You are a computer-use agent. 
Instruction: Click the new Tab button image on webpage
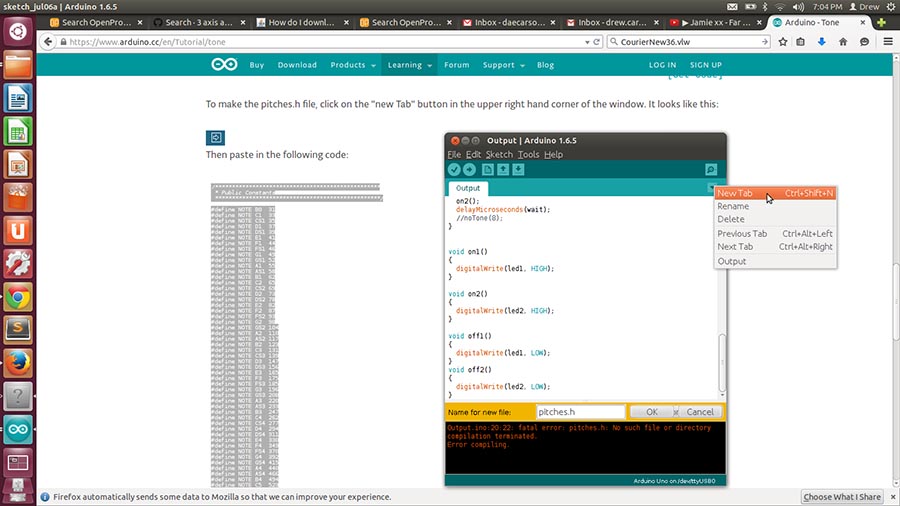[215, 138]
